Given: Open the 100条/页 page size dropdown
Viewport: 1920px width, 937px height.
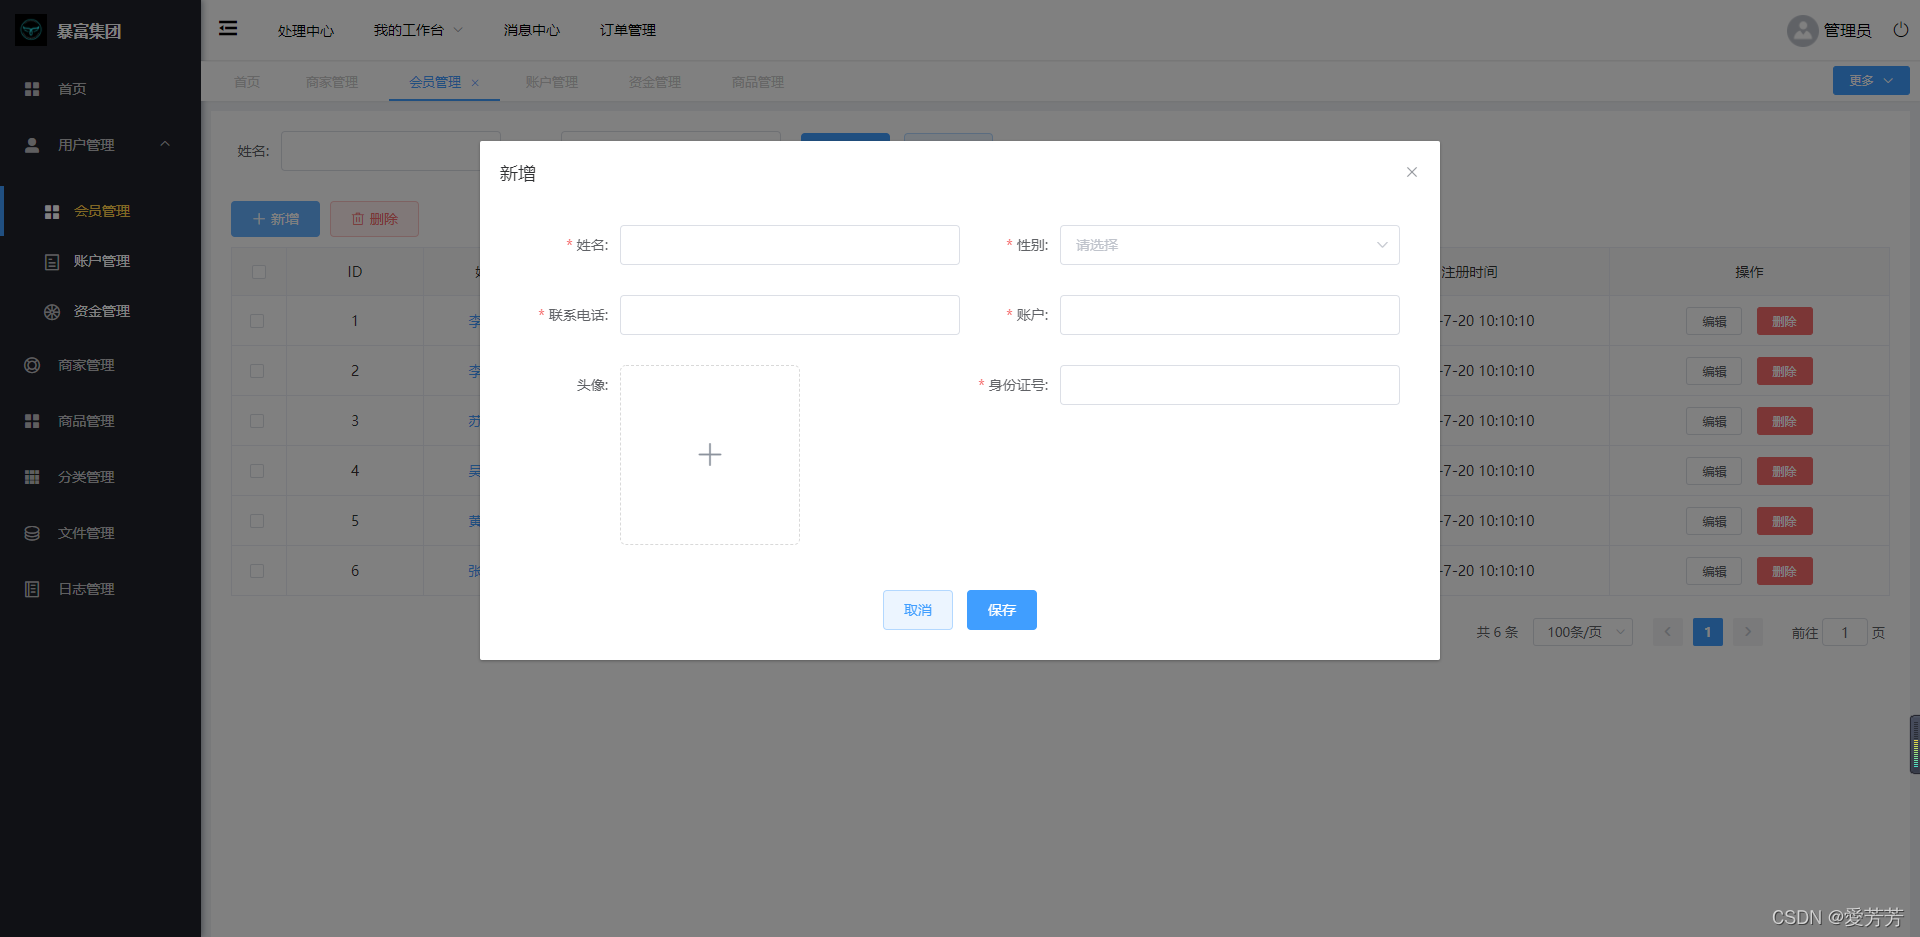Looking at the screenshot, I should coord(1583,632).
